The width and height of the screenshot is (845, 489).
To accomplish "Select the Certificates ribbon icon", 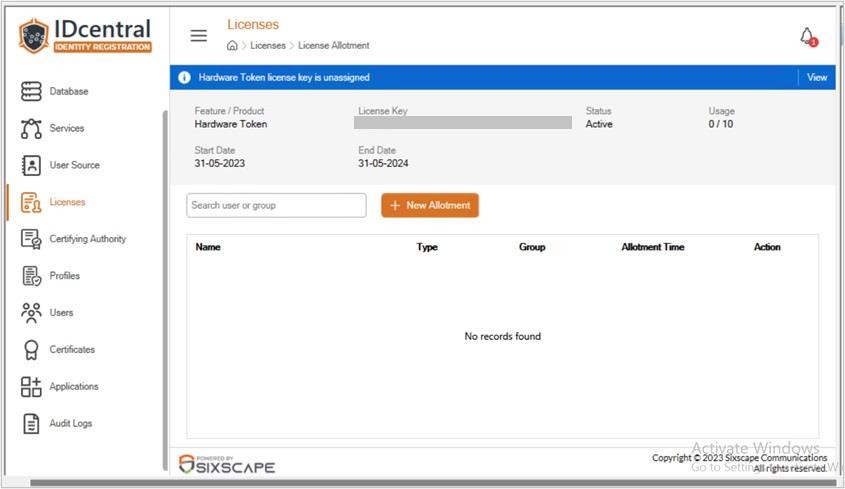I will point(31,349).
